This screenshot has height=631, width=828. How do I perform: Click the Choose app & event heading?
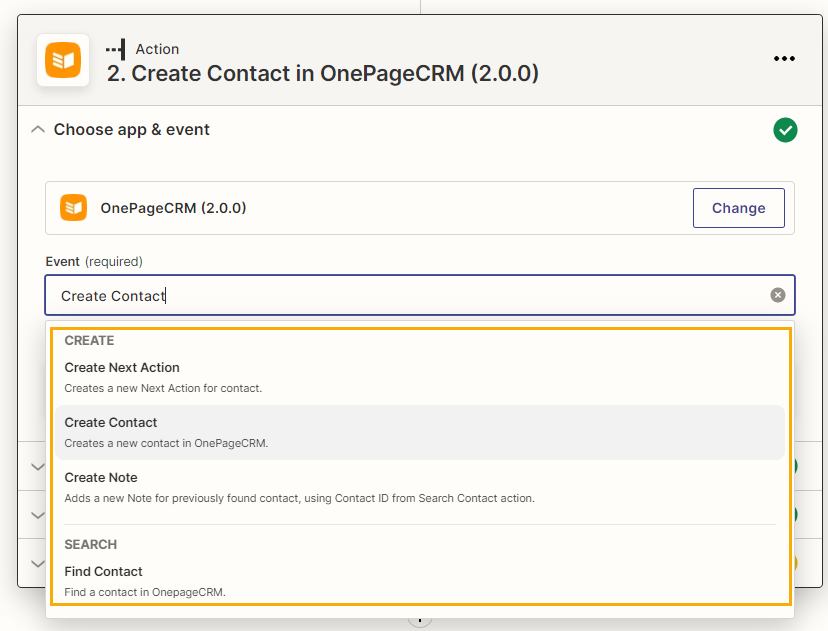point(131,129)
